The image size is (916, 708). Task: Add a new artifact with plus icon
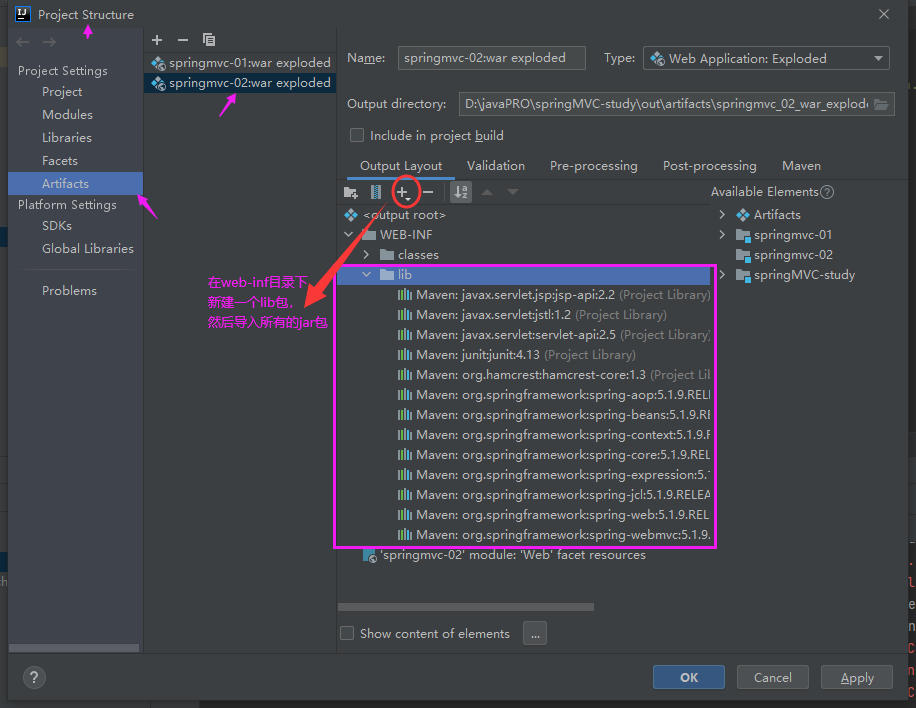[157, 40]
